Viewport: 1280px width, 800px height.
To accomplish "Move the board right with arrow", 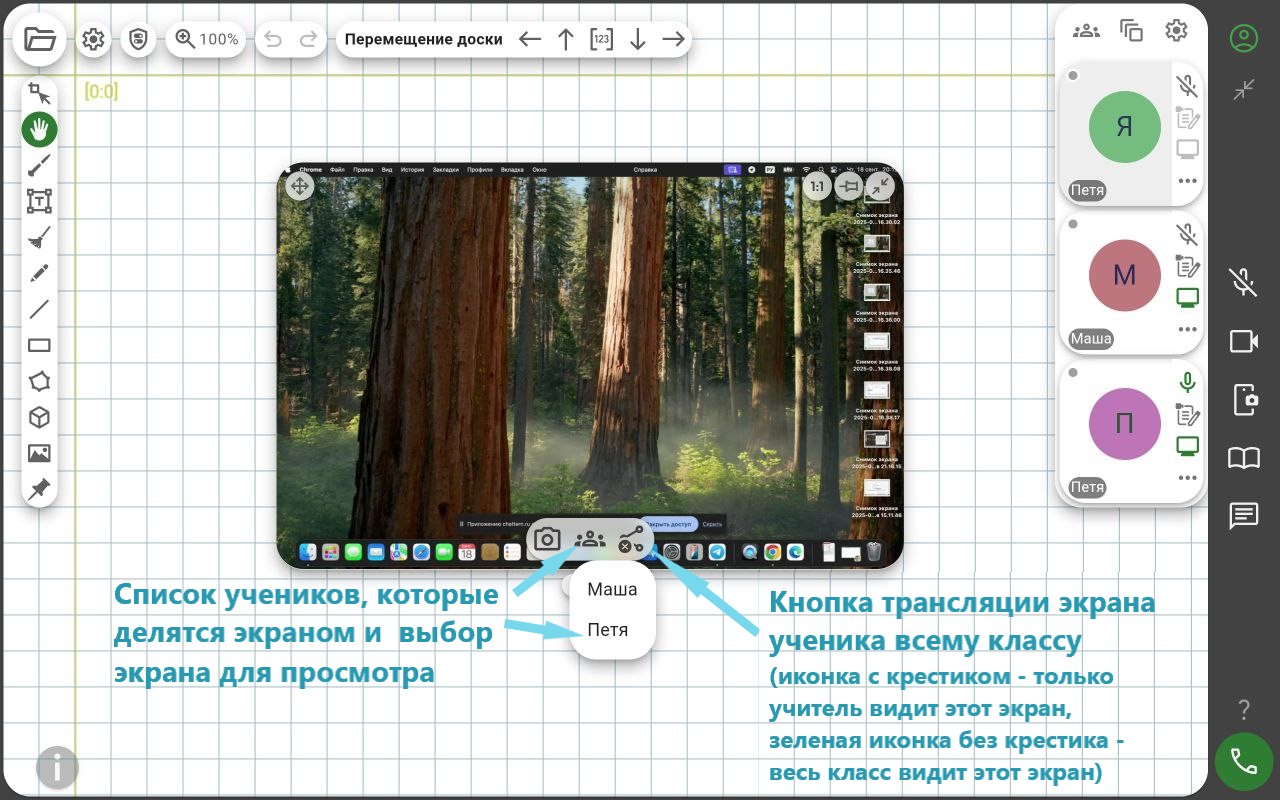I will (x=674, y=40).
